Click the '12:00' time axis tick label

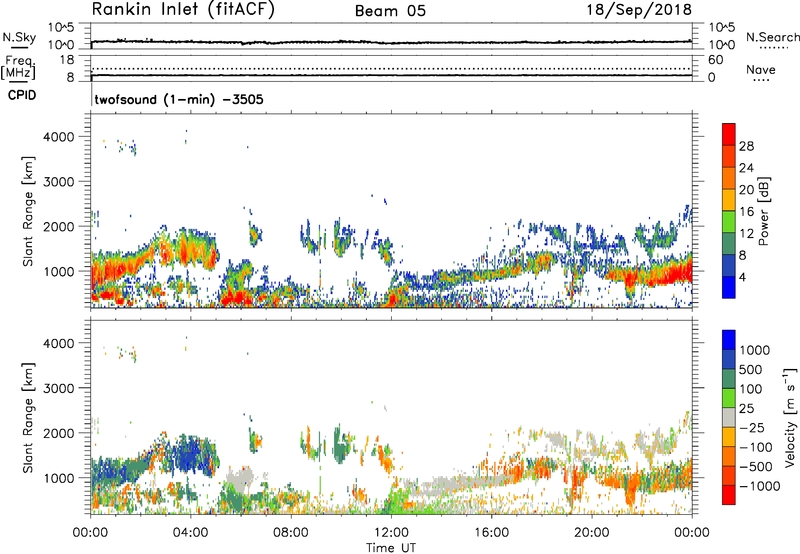pos(391,533)
